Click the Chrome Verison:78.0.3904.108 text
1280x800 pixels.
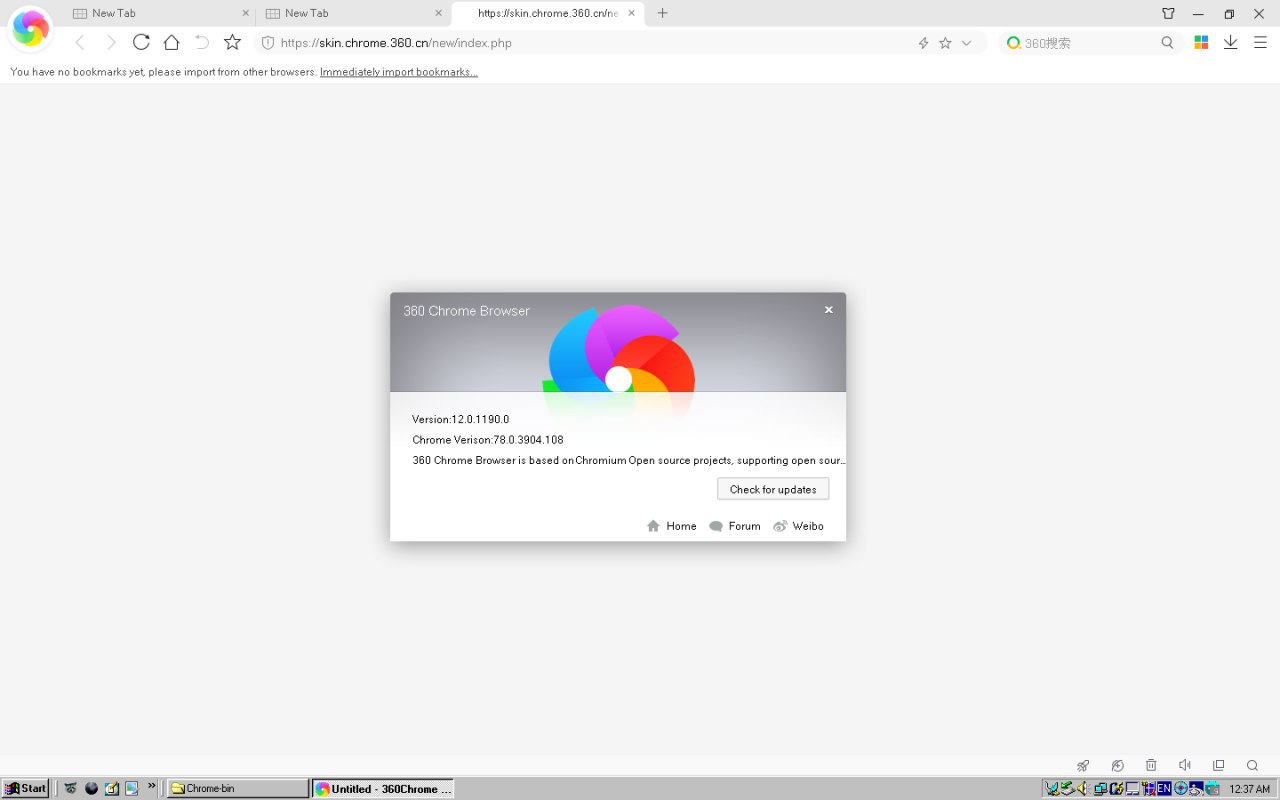(488, 440)
